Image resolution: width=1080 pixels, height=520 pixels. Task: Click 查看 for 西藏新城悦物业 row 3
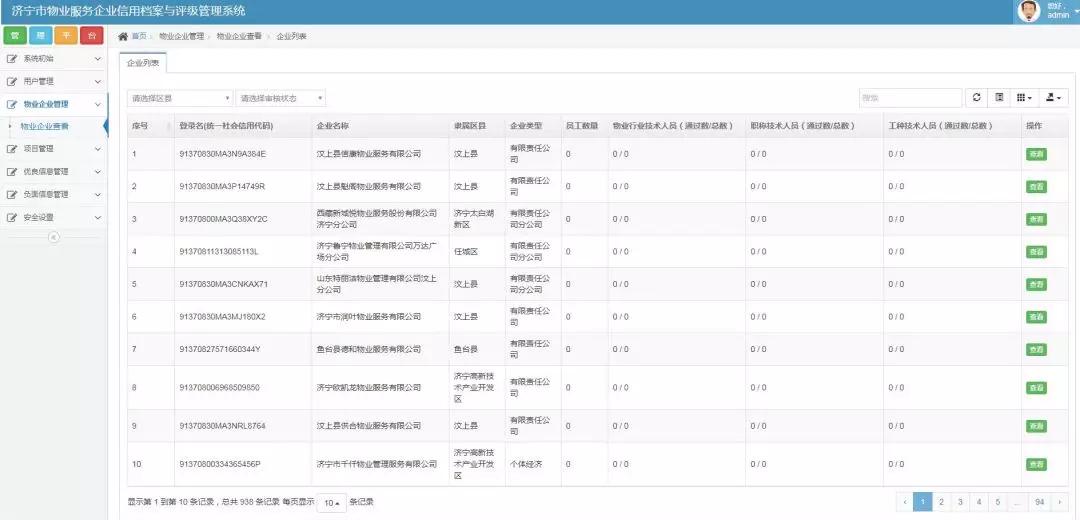(x=1036, y=219)
